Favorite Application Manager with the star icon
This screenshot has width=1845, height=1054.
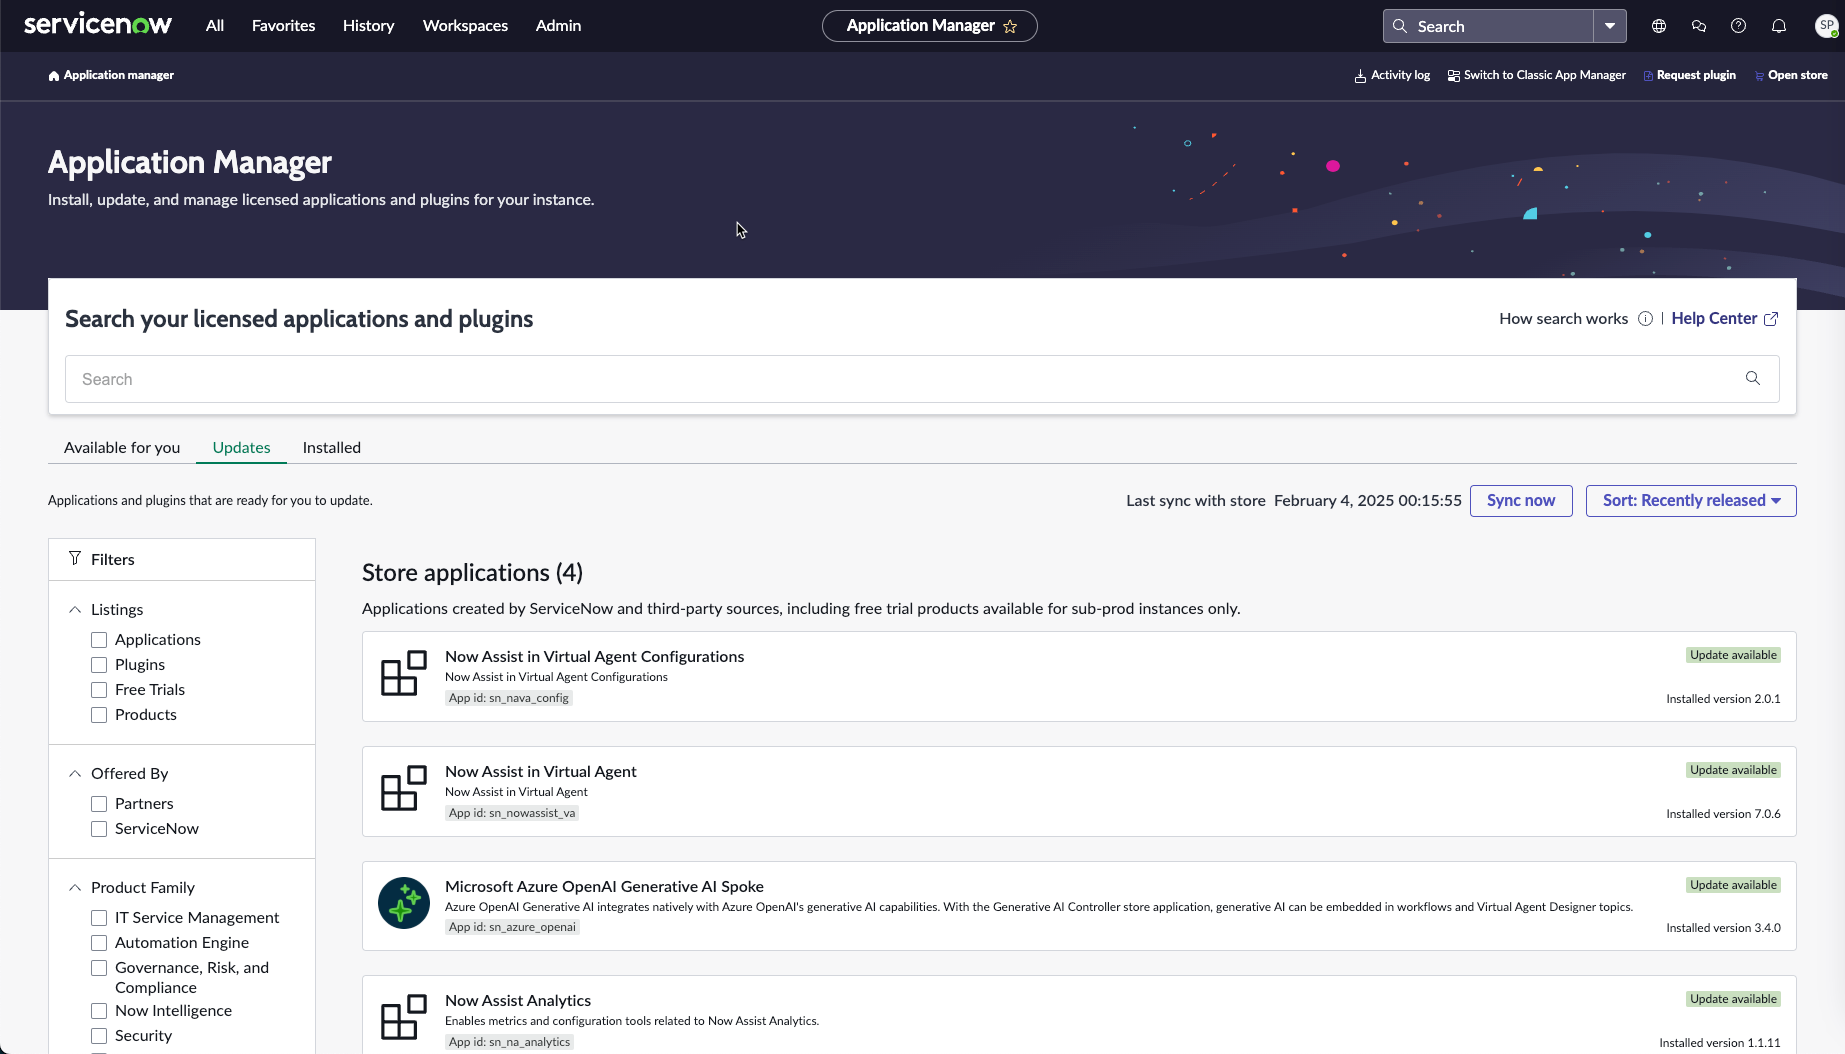[1010, 27]
